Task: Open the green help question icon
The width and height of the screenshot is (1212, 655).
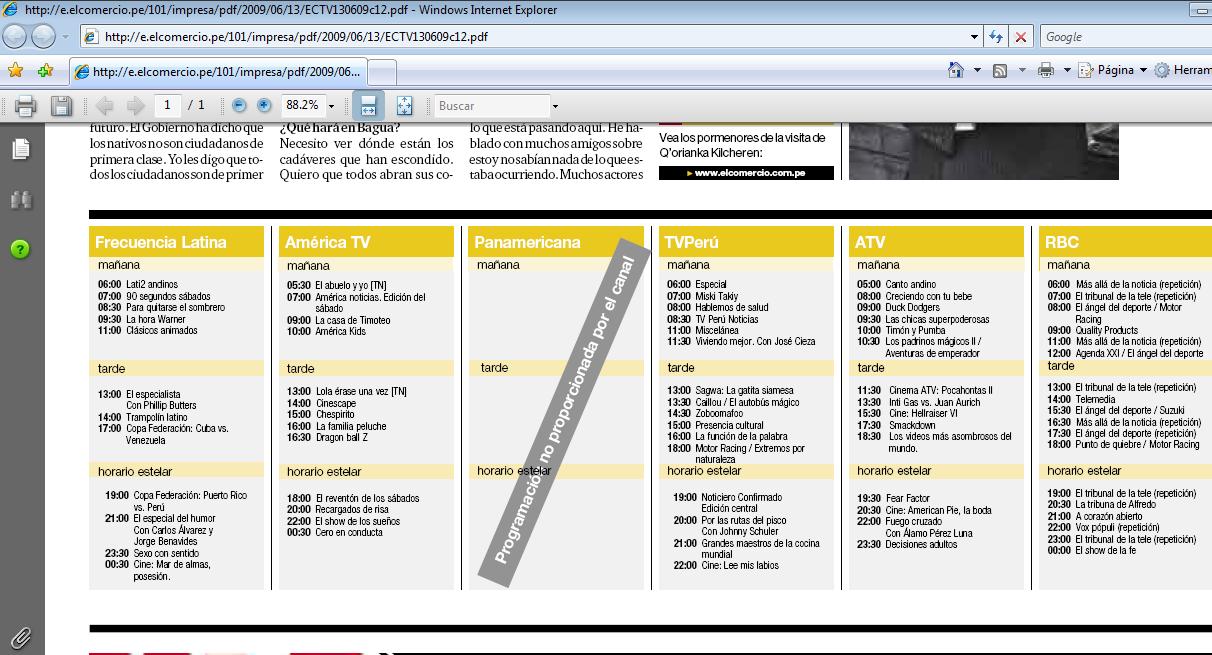Action: pyautogui.click(x=20, y=249)
